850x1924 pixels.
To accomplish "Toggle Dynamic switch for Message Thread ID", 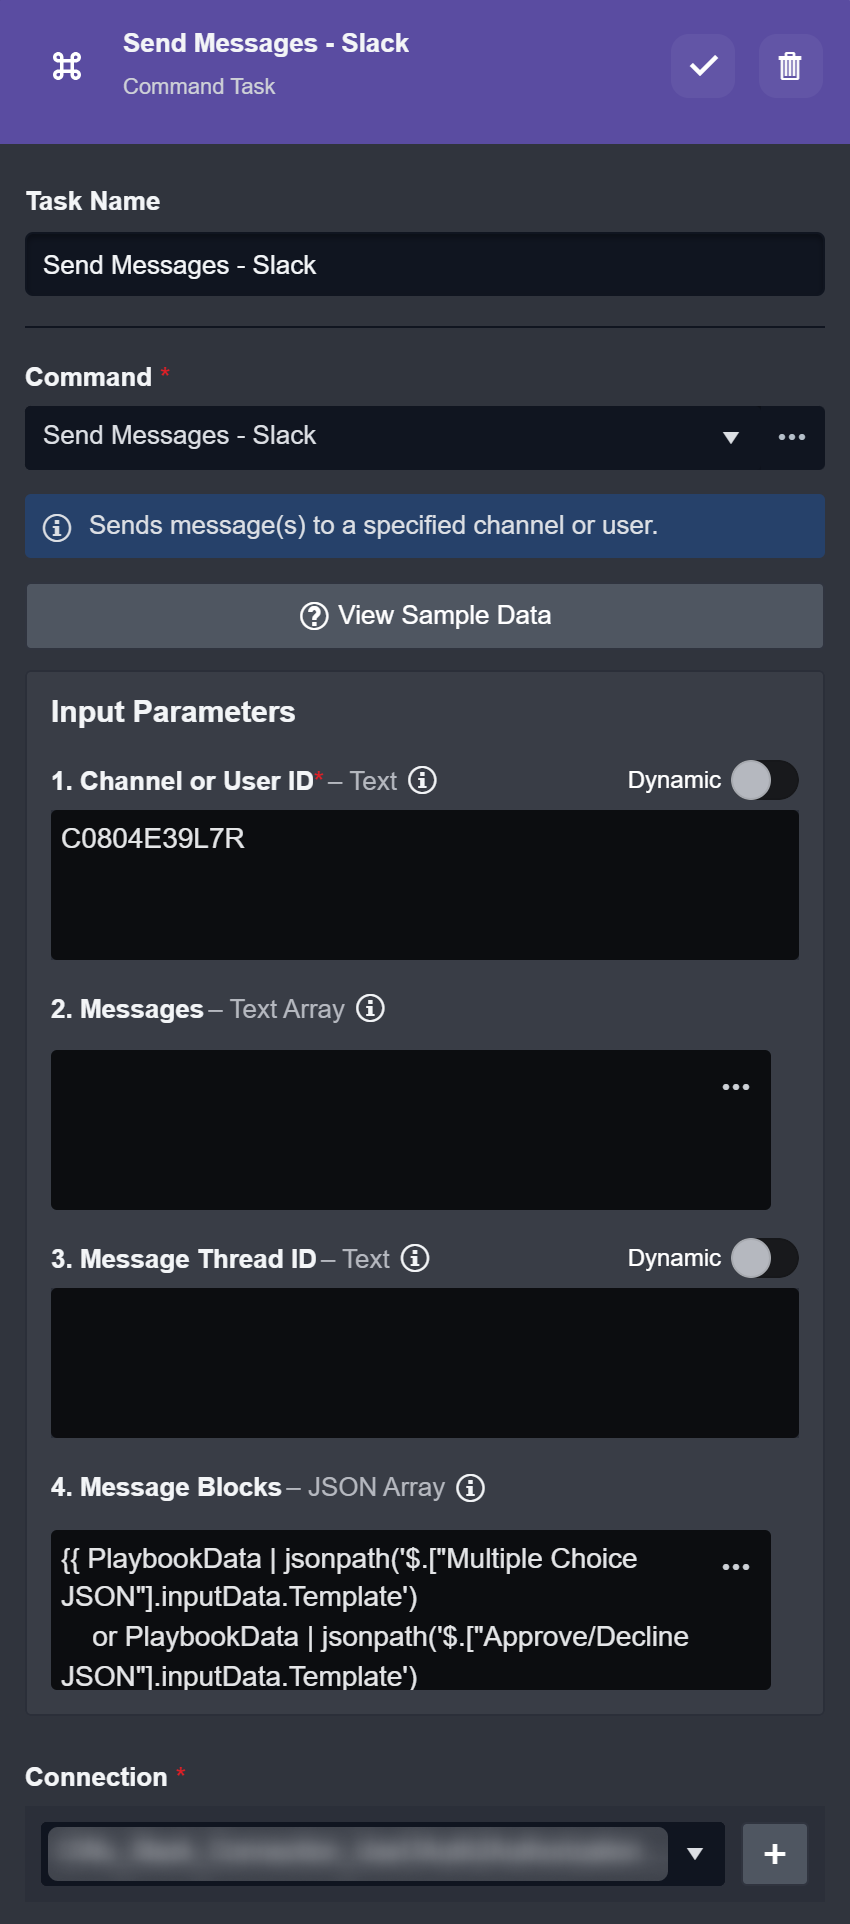I will coord(764,1258).
